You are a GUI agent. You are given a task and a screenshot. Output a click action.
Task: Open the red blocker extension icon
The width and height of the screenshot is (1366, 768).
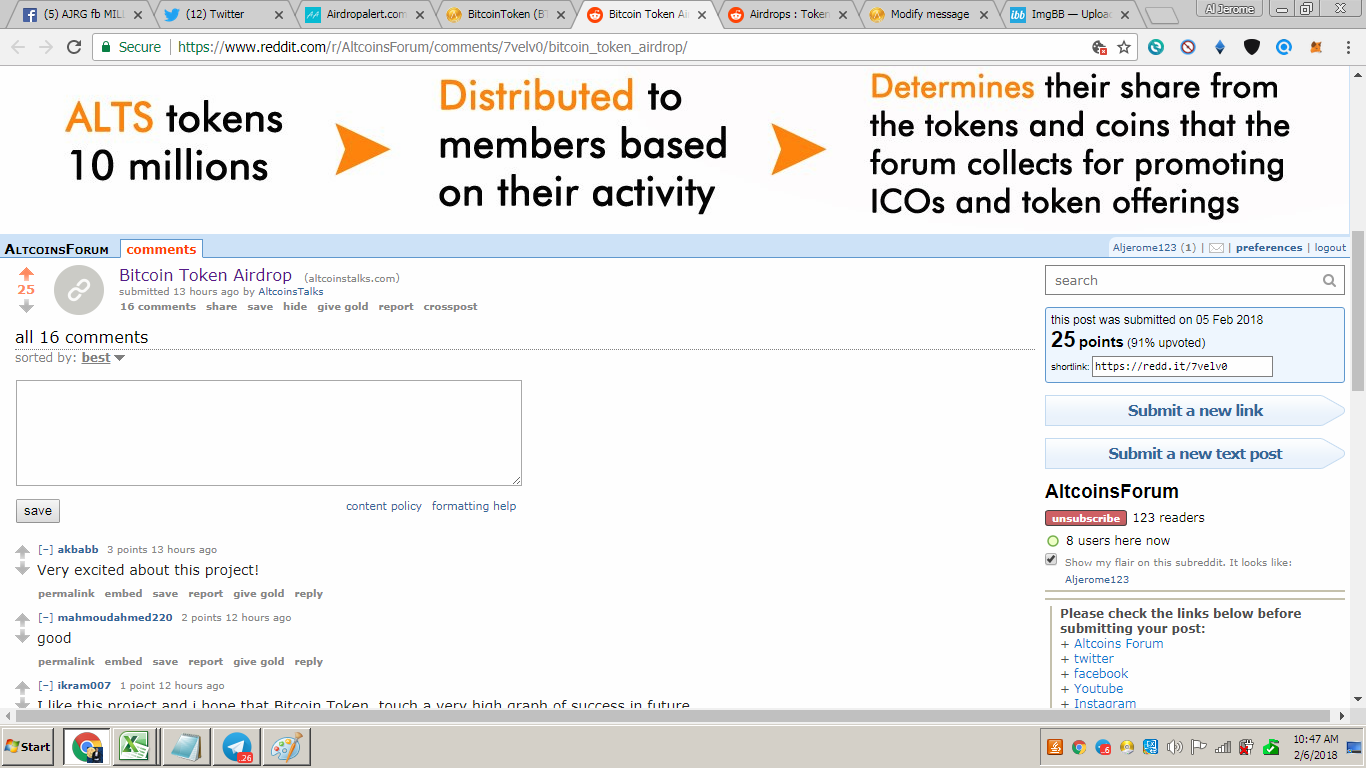click(1188, 47)
